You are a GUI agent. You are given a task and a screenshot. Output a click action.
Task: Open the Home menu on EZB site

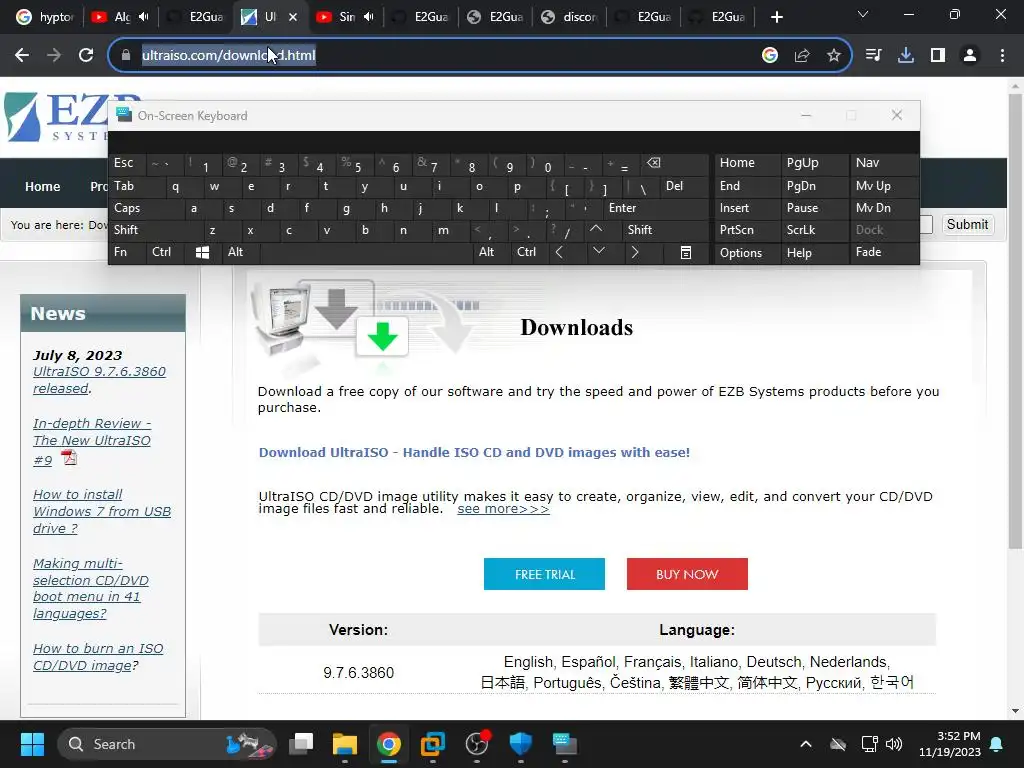click(42, 187)
